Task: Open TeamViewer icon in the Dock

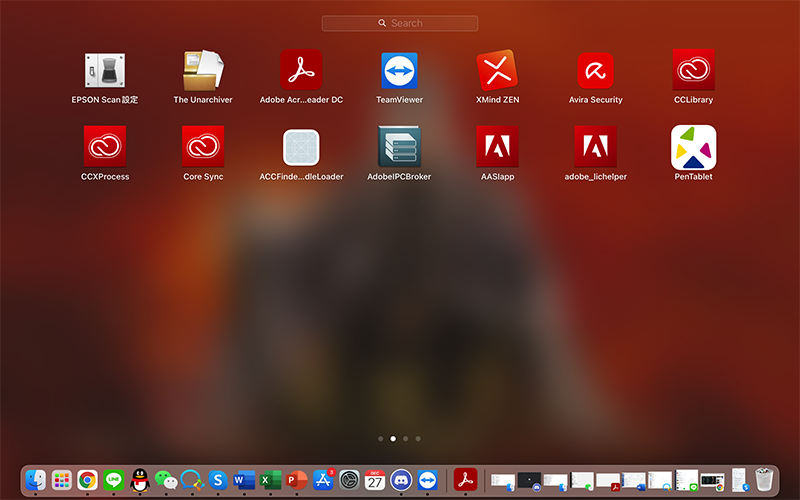Action: pyautogui.click(x=428, y=480)
